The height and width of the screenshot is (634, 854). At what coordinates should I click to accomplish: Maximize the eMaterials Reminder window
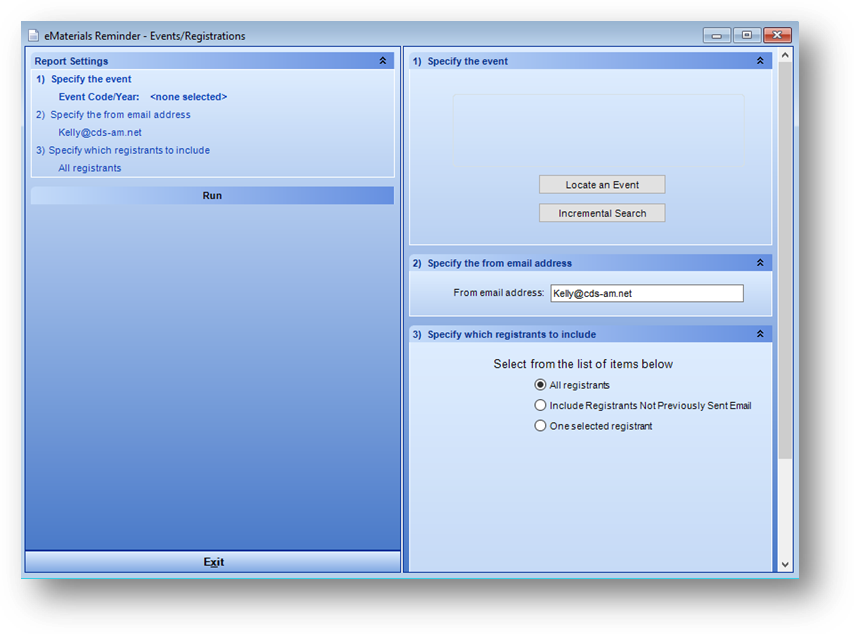pos(747,35)
